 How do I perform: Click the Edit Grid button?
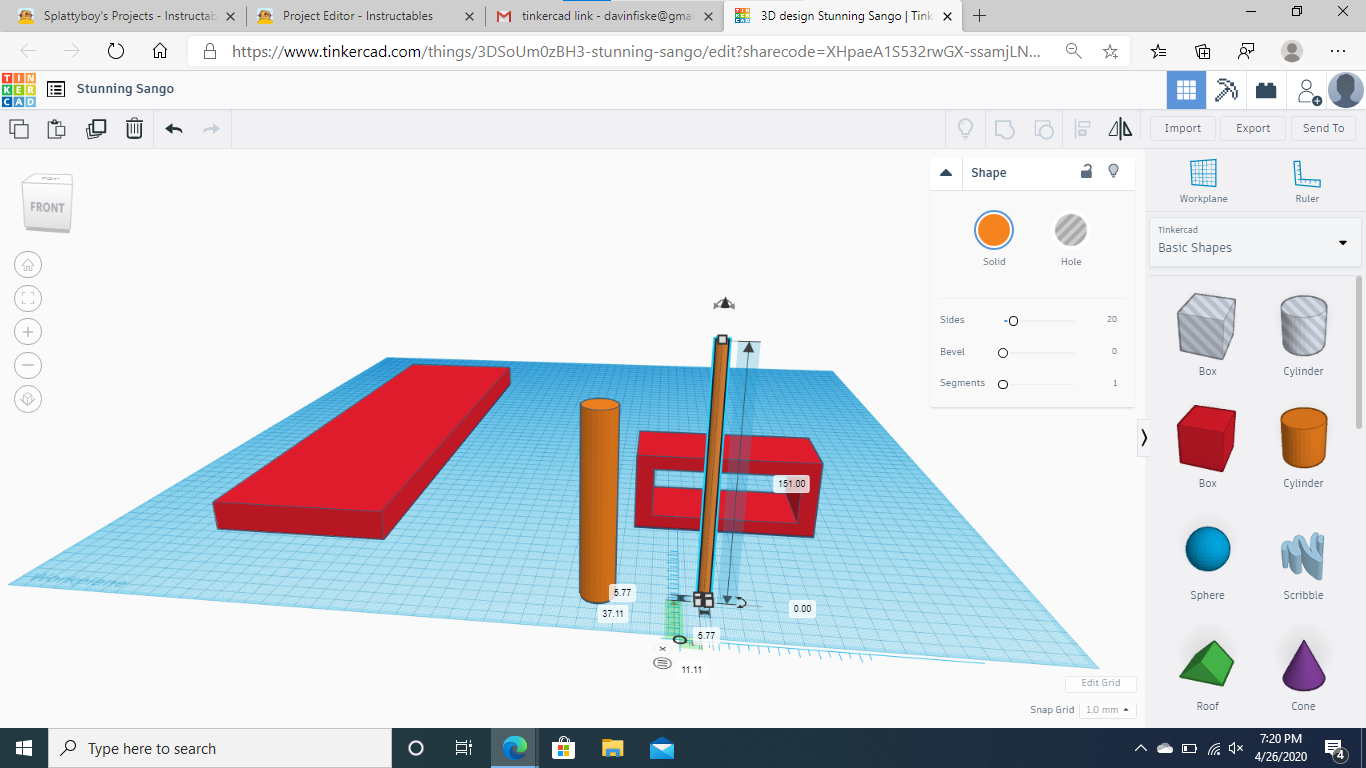tap(1101, 683)
